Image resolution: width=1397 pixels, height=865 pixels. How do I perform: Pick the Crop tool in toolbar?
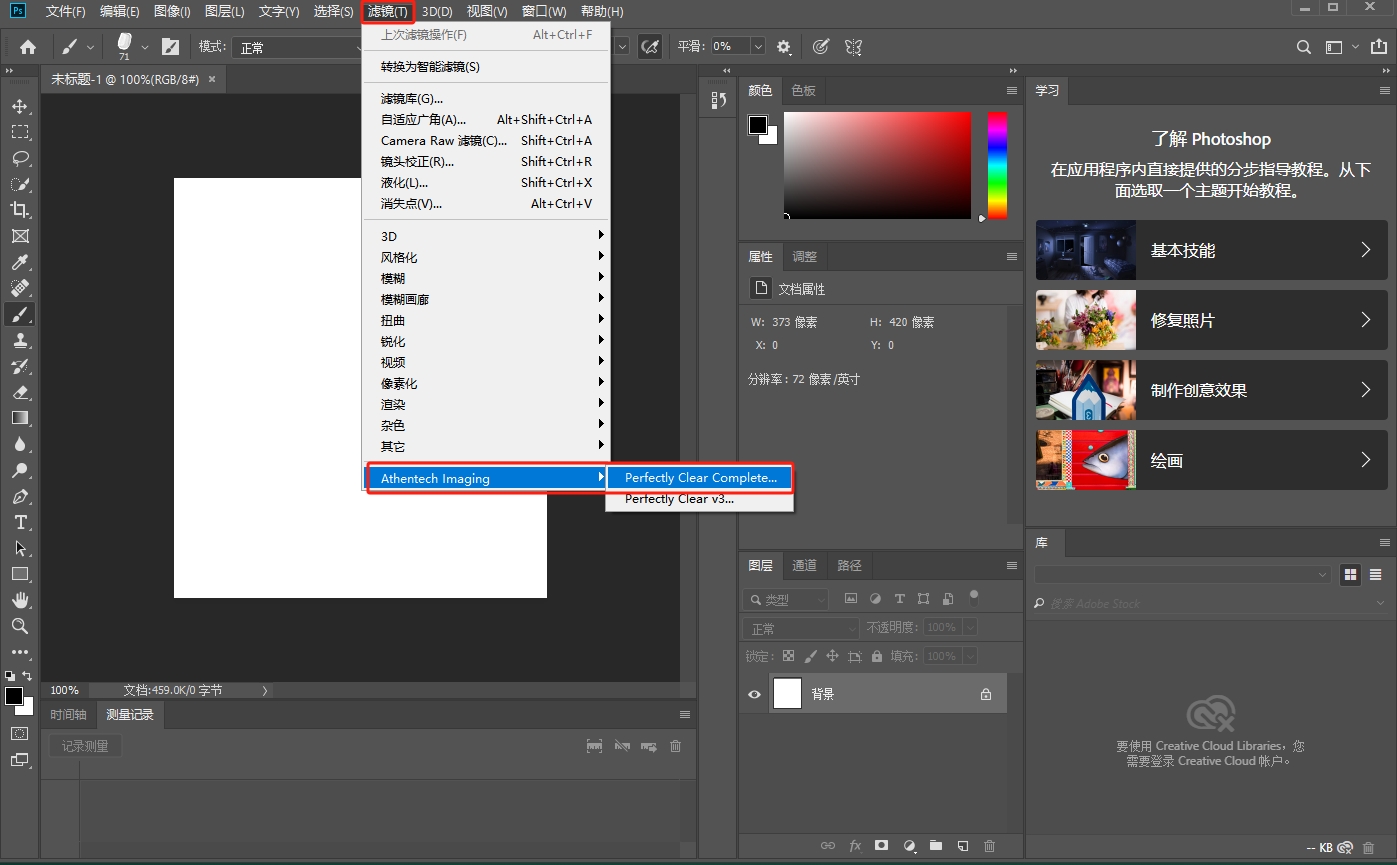[20, 210]
